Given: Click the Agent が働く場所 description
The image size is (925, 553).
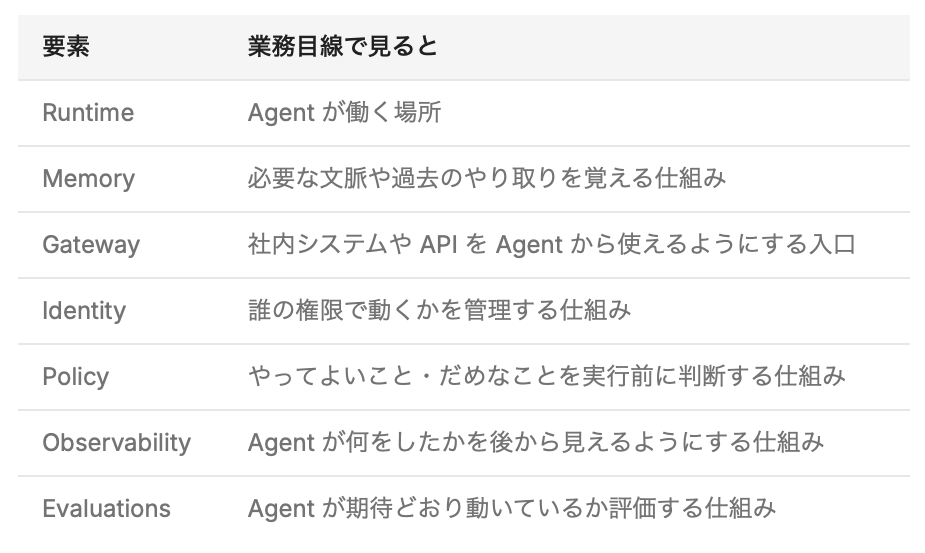Looking at the screenshot, I should (345, 113).
